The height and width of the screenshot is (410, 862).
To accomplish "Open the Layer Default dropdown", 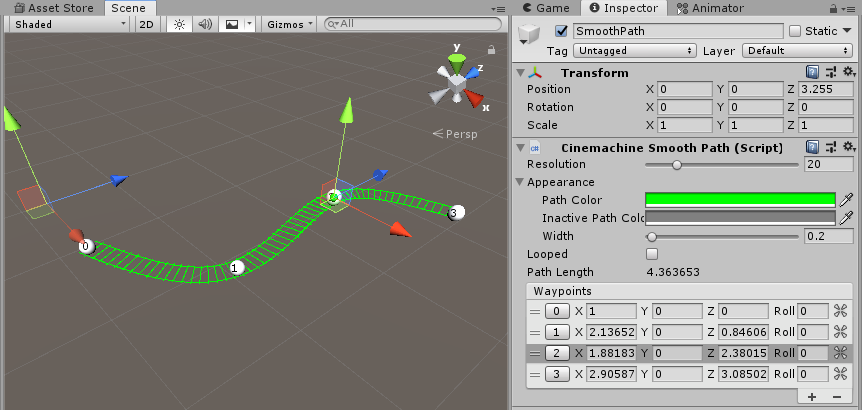I will [798, 51].
